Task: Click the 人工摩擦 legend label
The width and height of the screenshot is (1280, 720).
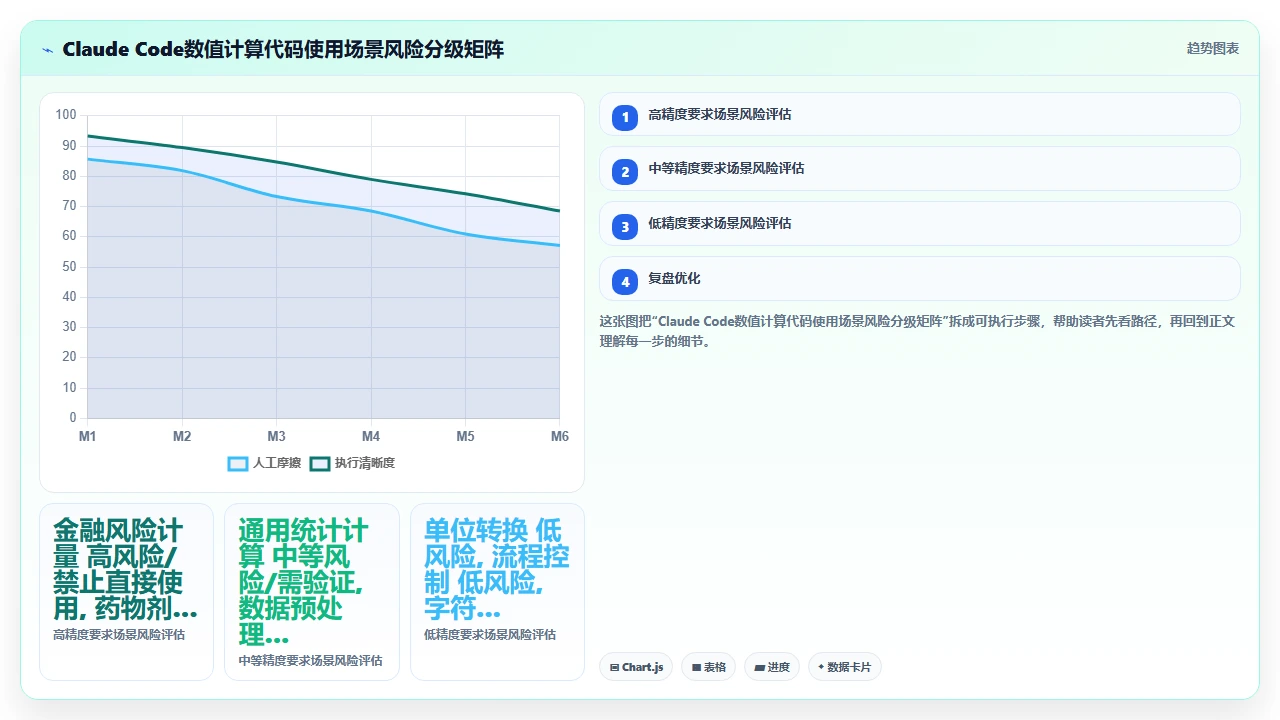Action: point(277,463)
